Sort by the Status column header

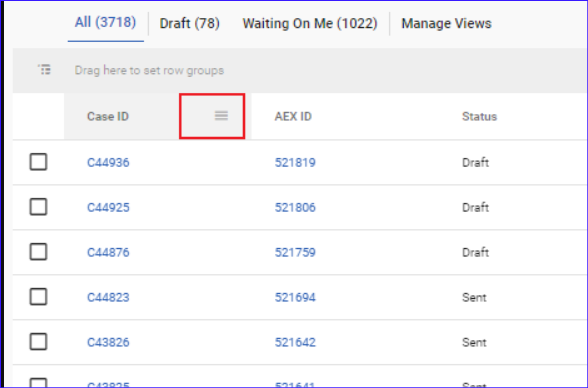(x=479, y=117)
